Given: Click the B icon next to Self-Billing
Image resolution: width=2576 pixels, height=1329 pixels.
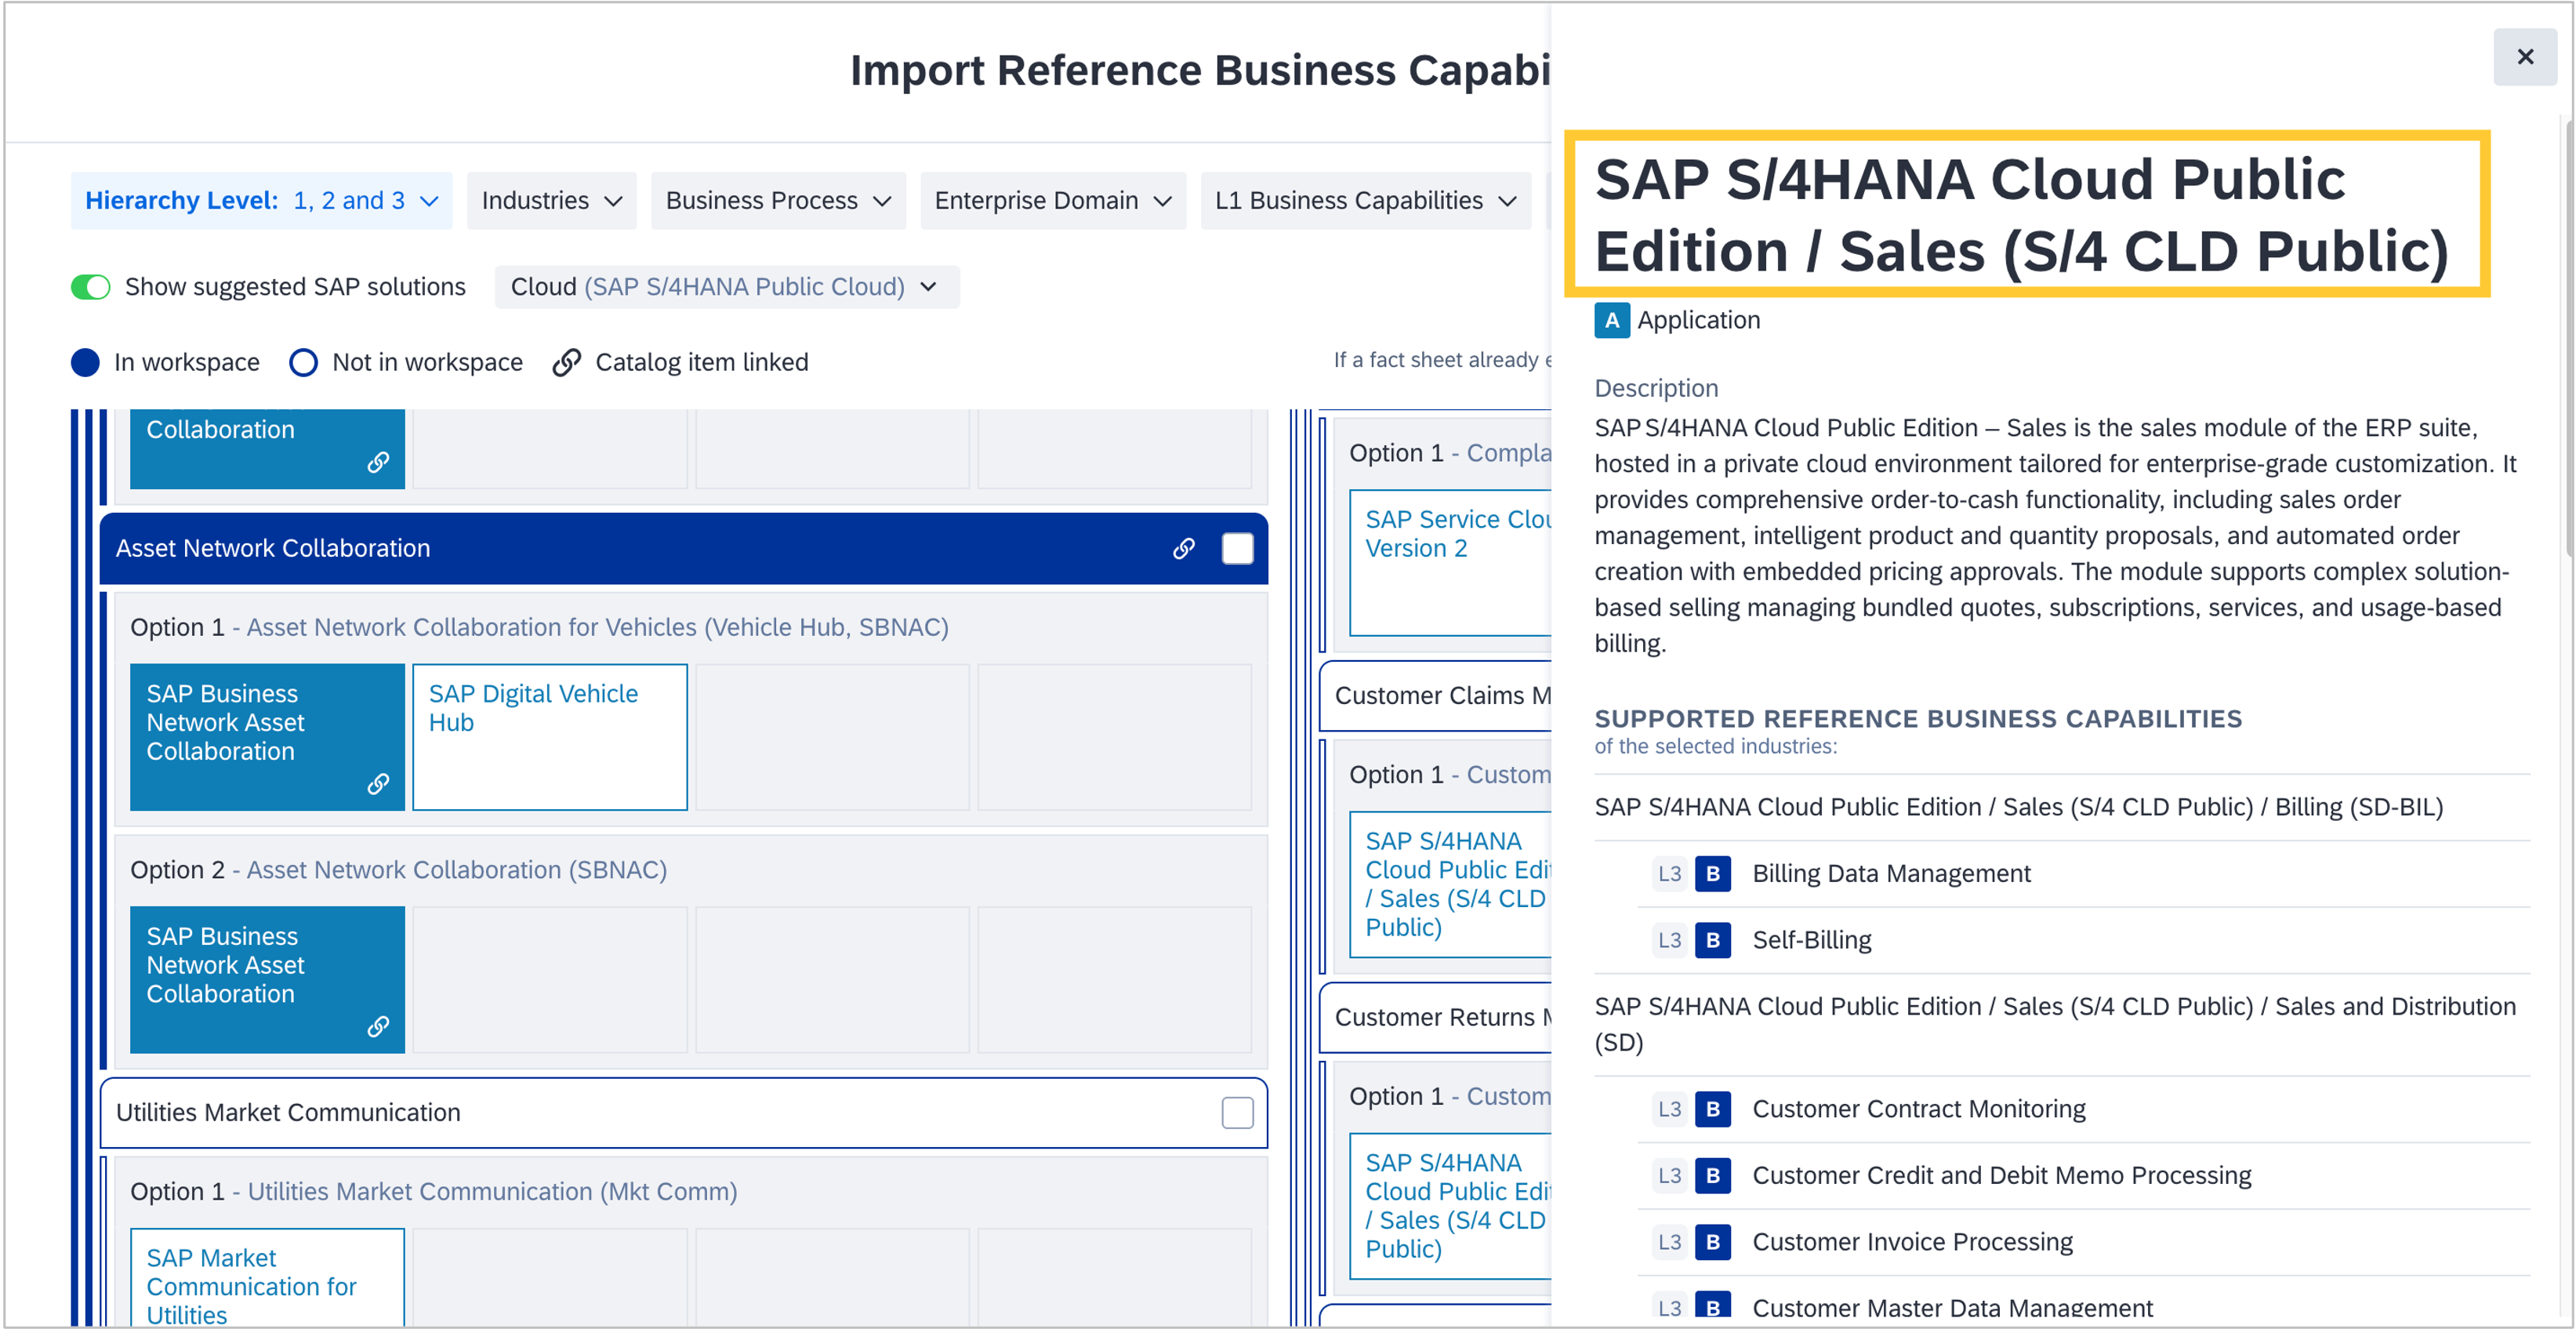Looking at the screenshot, I should pos(1712,940).
